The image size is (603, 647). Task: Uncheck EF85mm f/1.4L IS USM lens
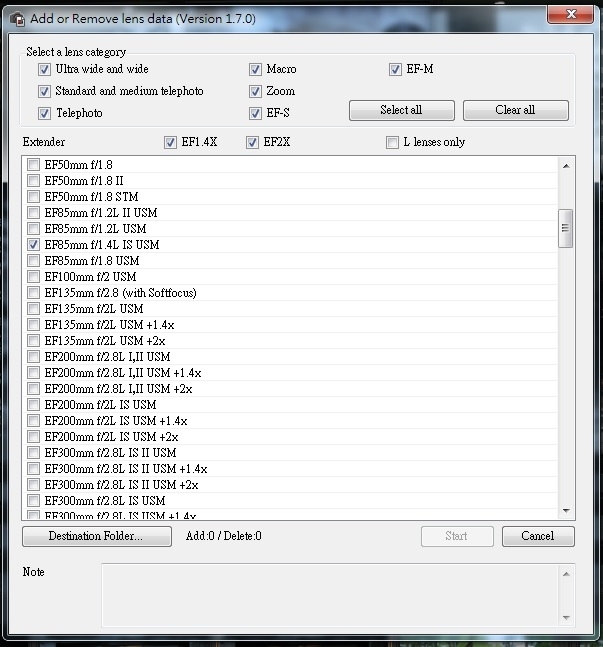[x=33, y=245]
